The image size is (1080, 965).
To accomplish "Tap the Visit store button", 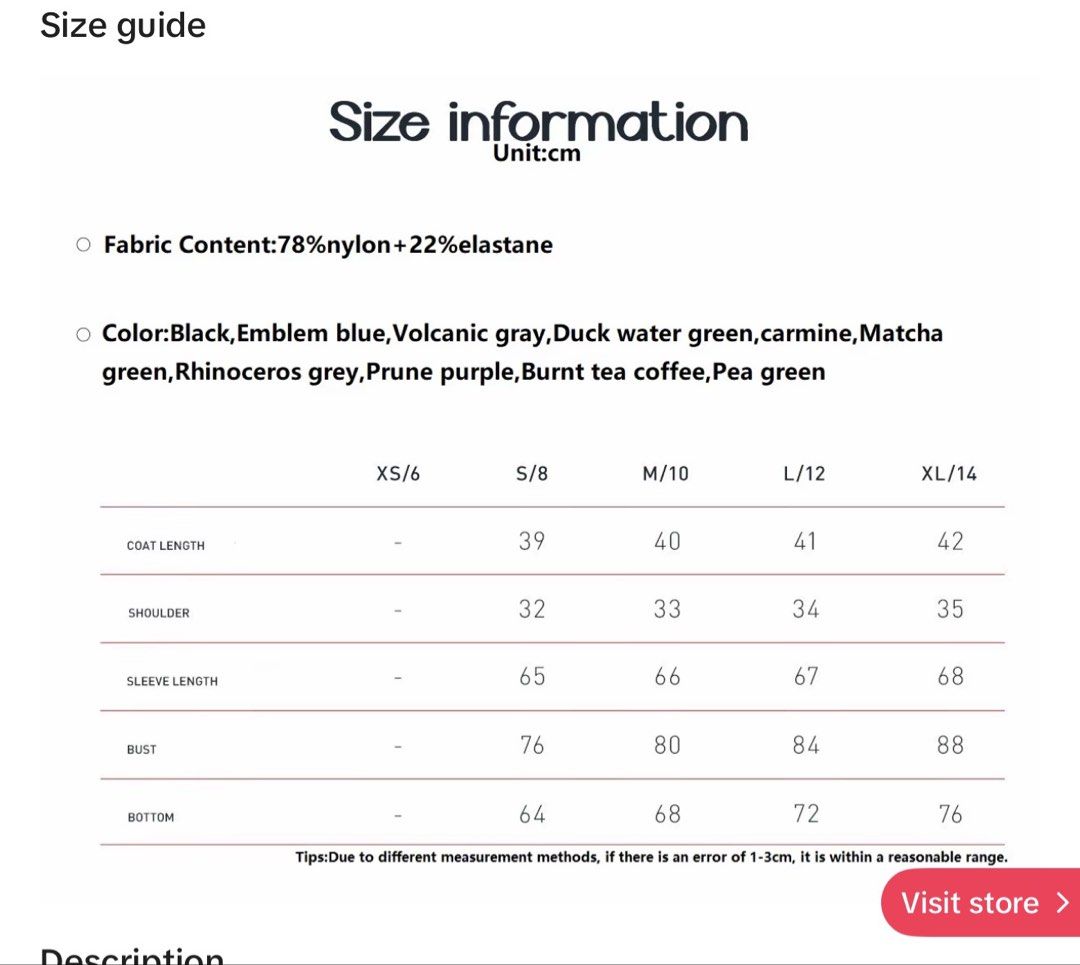I will point(981,902).
